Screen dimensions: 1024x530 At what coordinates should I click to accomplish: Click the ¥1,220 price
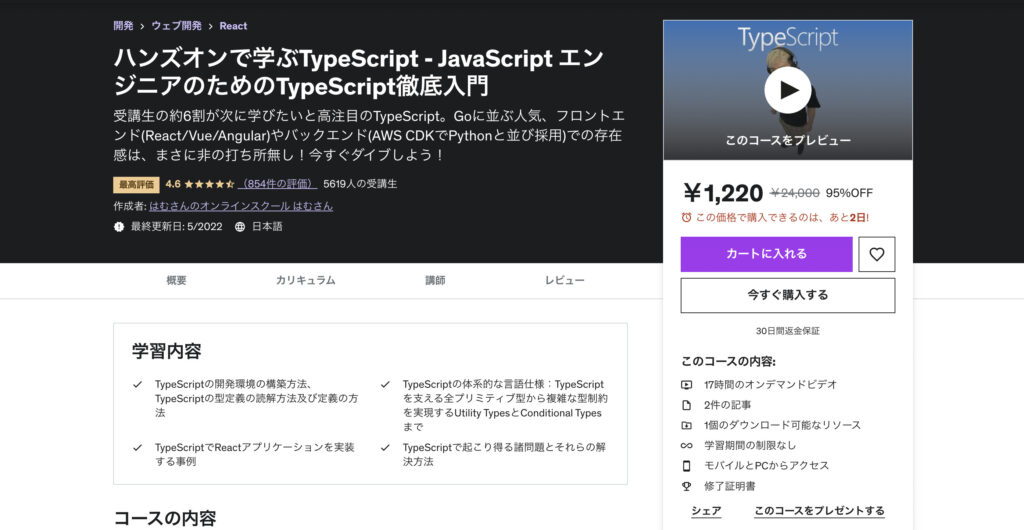(x=722, y=193)
